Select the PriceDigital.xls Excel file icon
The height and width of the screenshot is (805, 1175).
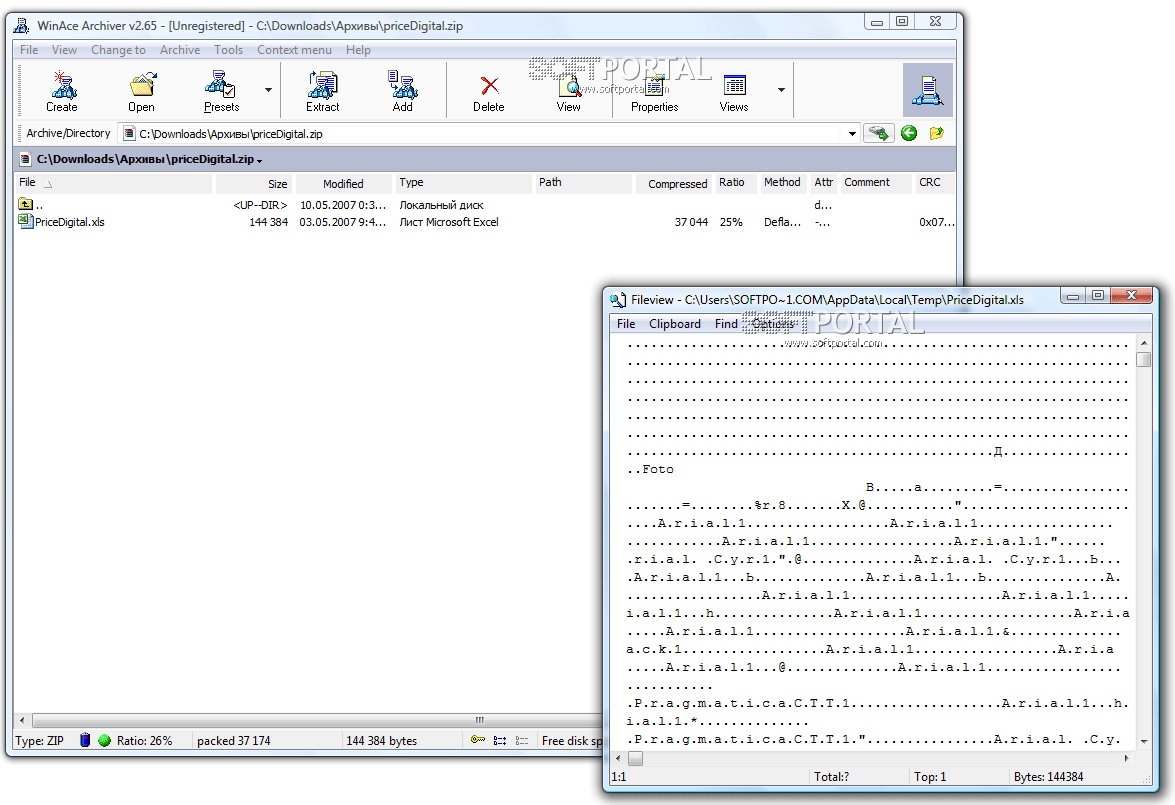pyautogui.click(x=25, y=221)
